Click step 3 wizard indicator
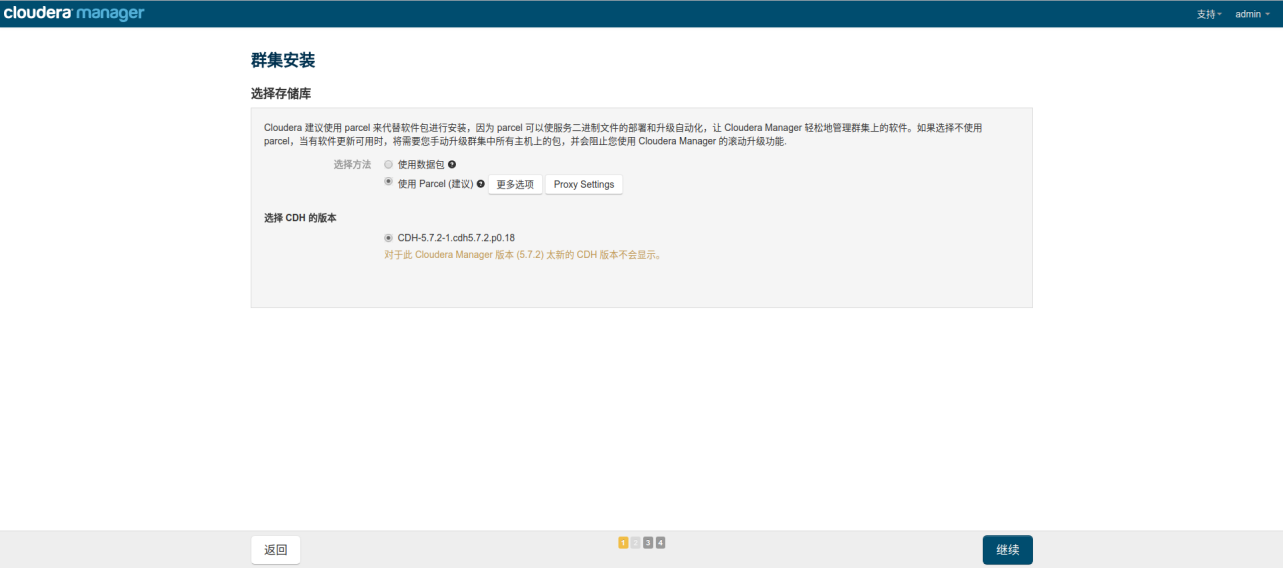The height and width of the screenshot is (568, 1283). 648,543
